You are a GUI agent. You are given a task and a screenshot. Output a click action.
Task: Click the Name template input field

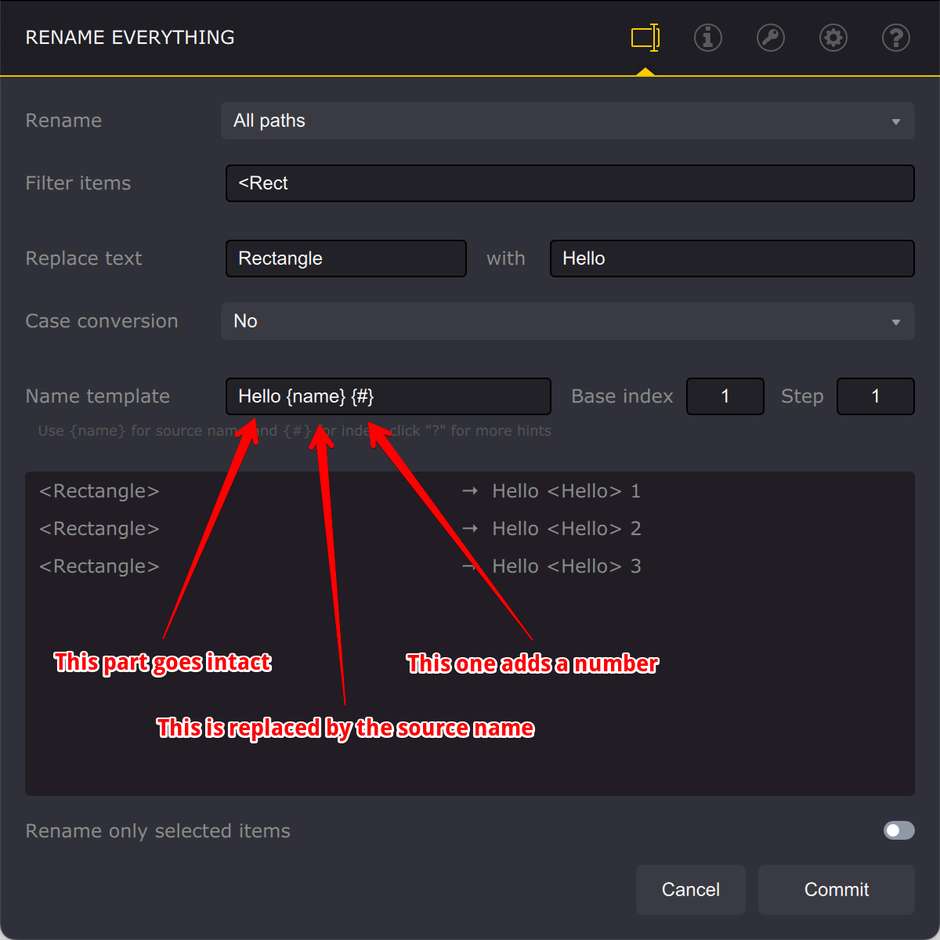pos(388,396)
